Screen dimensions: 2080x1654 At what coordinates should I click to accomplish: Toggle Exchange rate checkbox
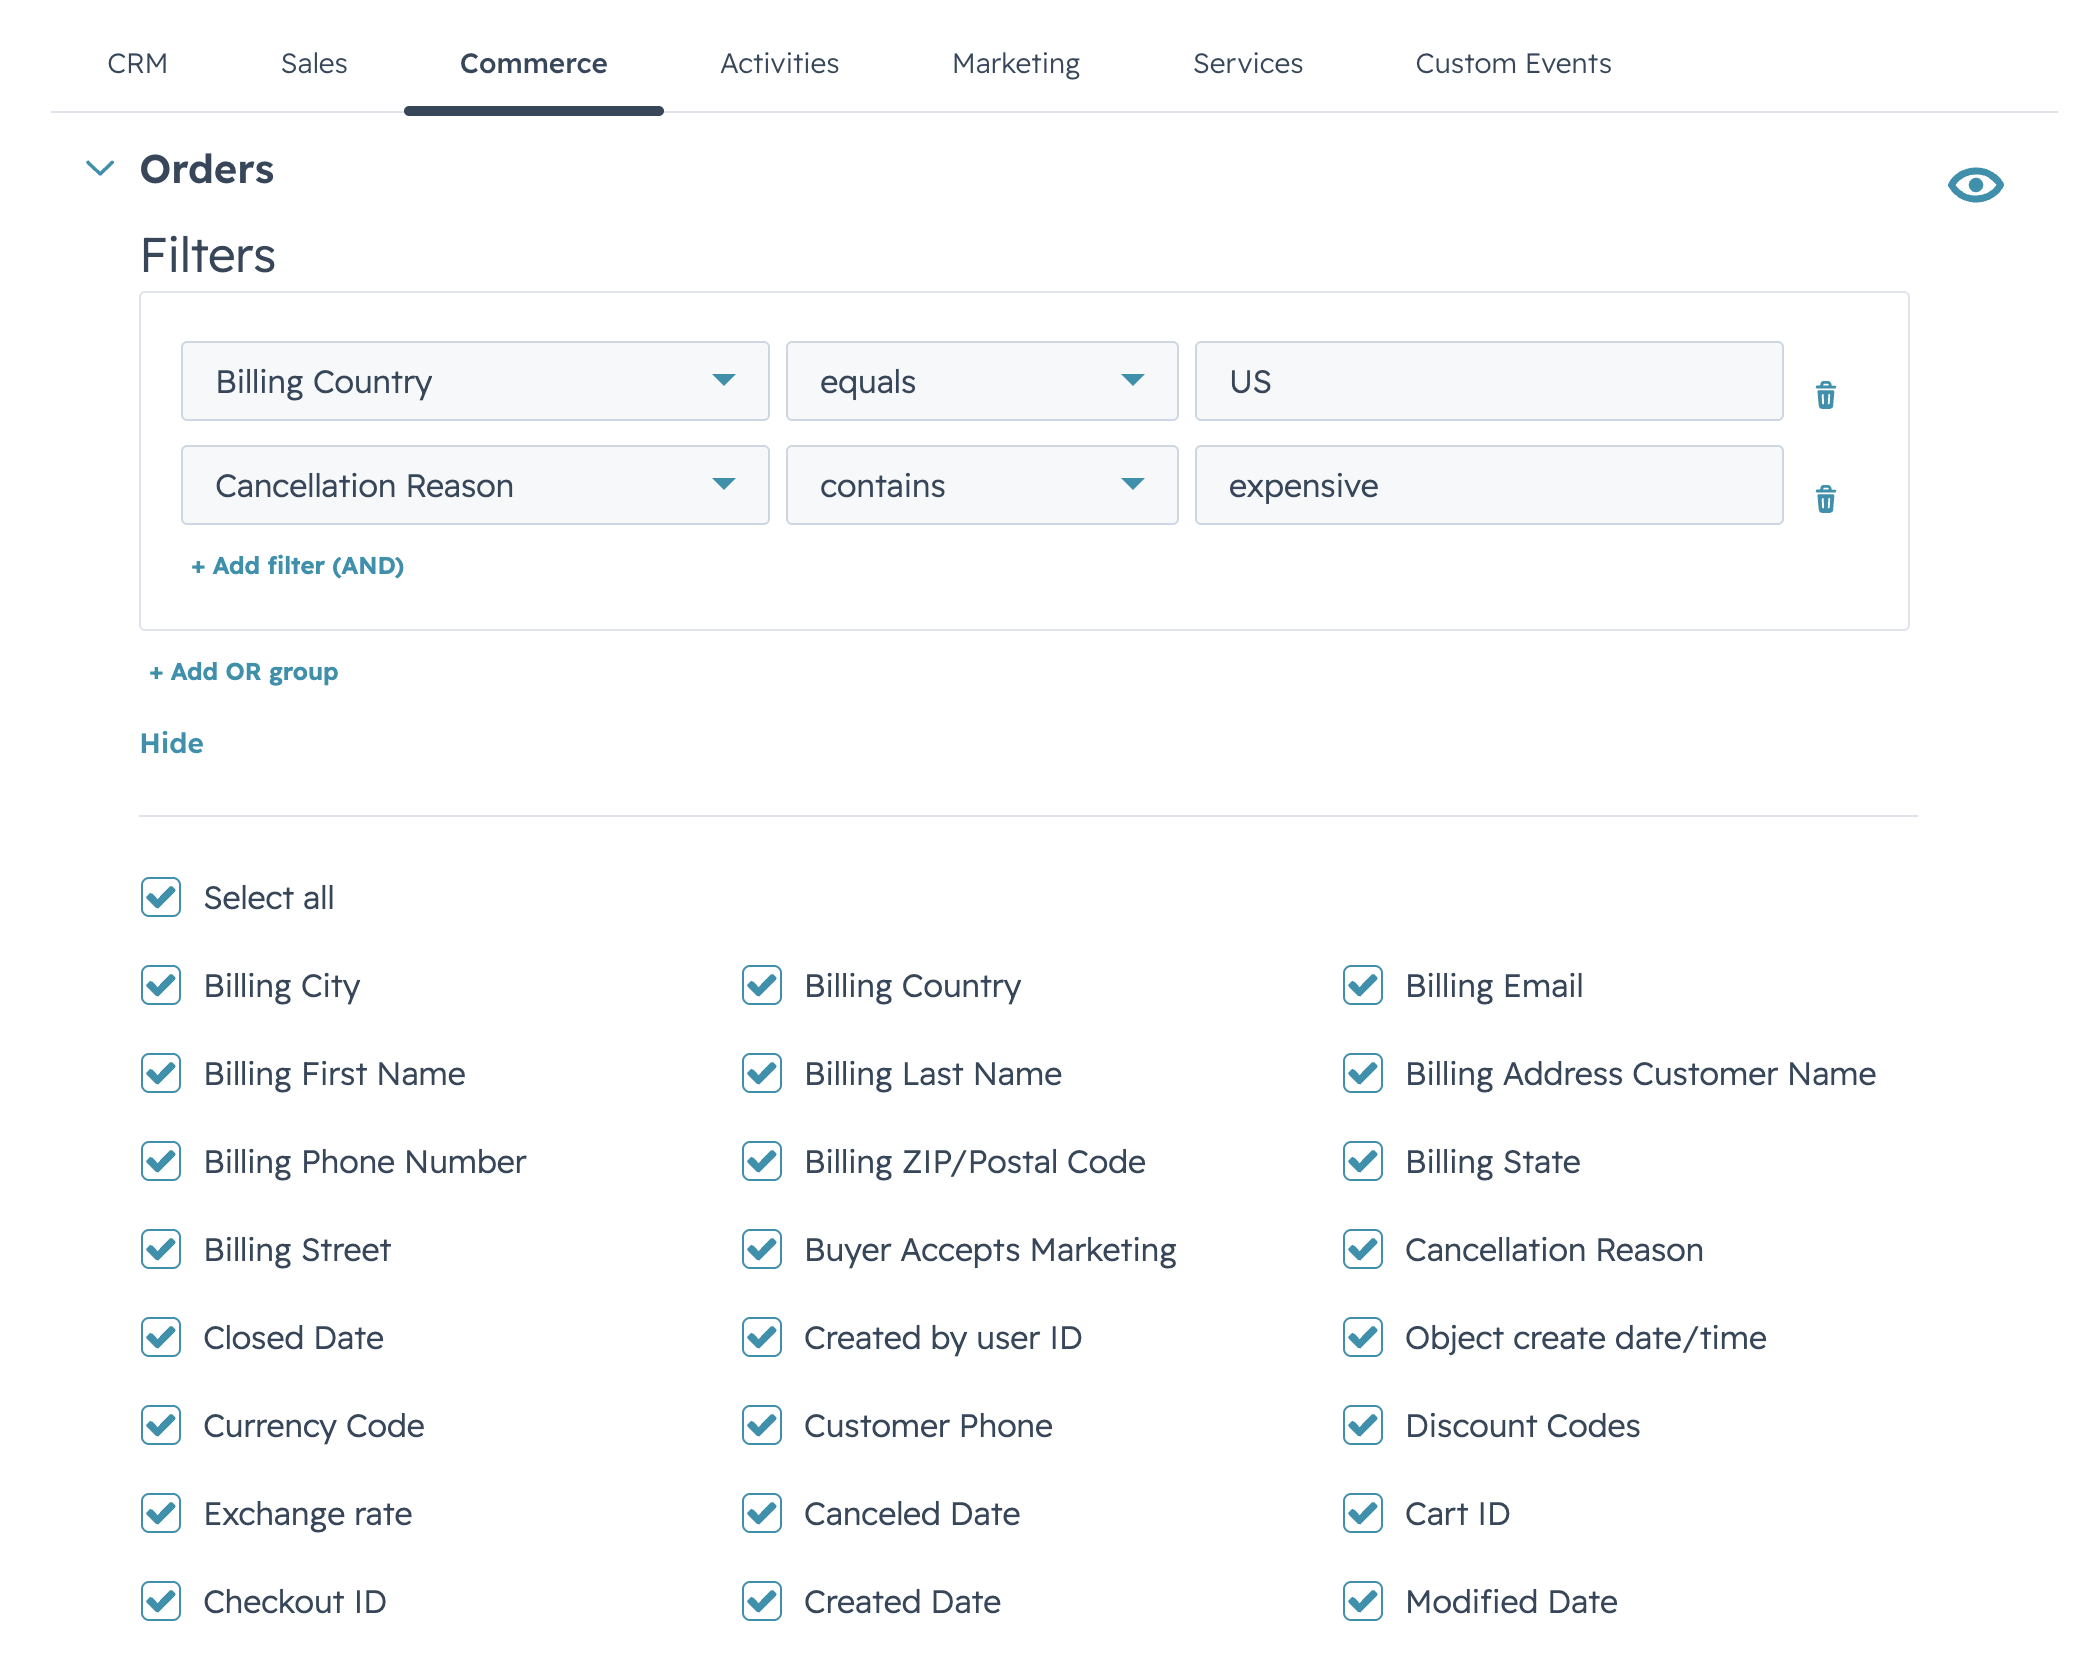pos(161,1513)
